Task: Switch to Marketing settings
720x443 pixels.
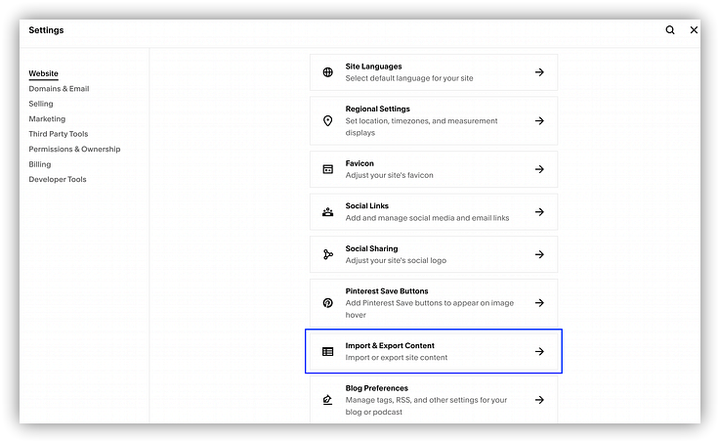Action: (47, 119)
